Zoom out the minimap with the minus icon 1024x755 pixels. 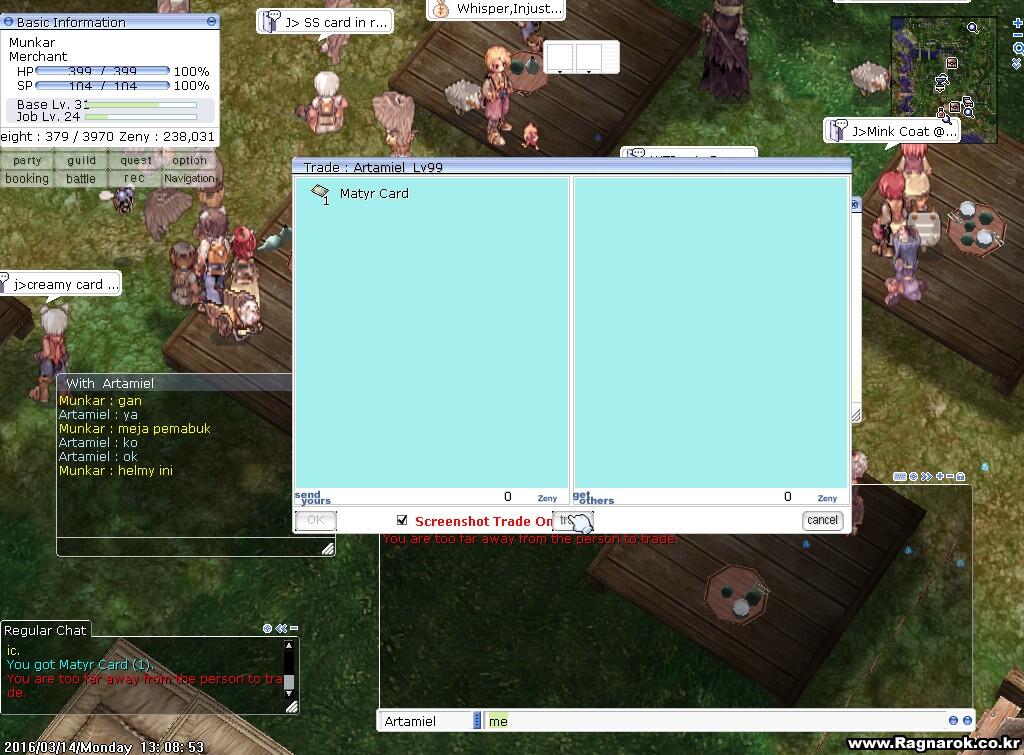point(1017,35)
